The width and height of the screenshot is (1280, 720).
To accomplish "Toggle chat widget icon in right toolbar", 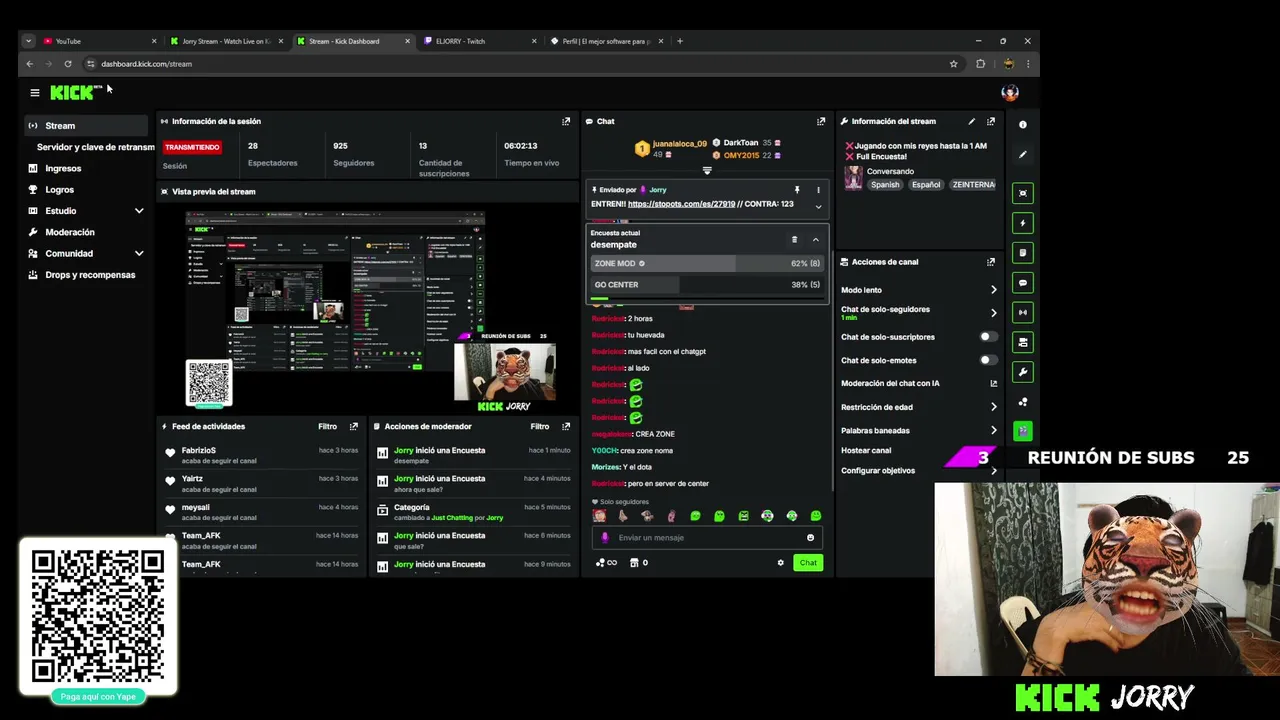I will pos(1022,283).
